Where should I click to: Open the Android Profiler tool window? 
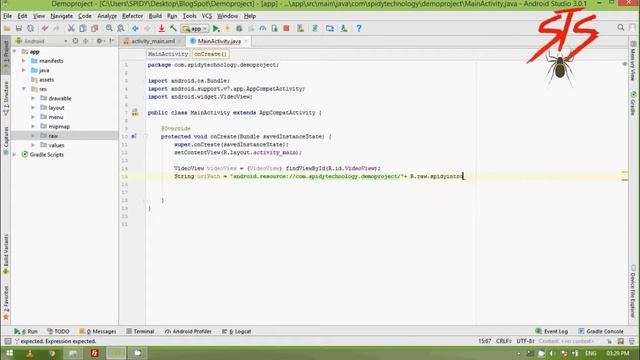[188, 331]
